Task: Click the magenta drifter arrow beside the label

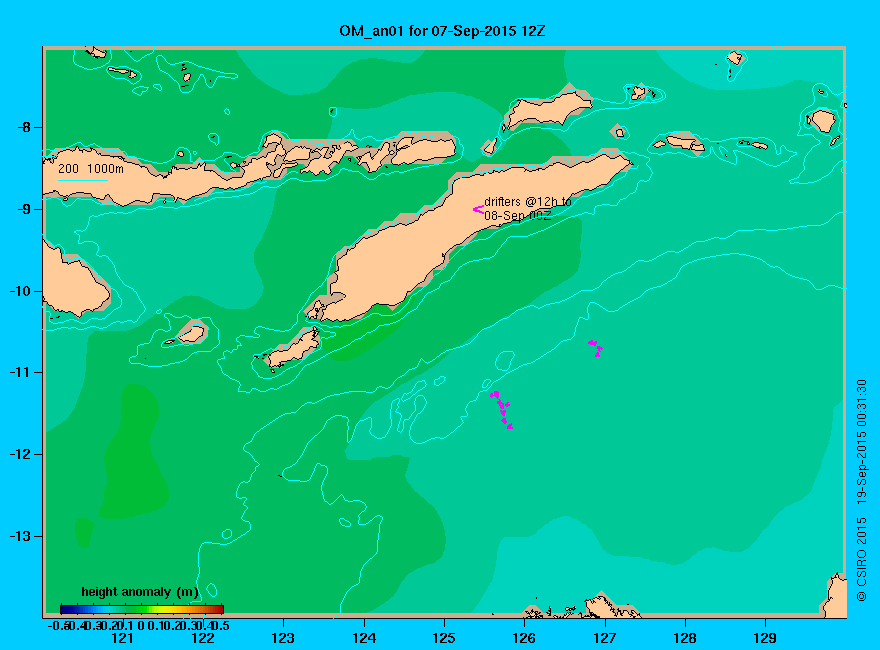Action: 478,209
